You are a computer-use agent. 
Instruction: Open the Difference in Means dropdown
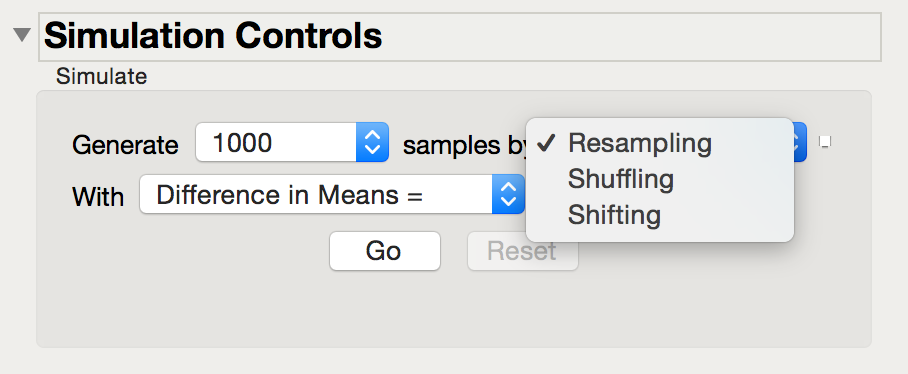pyautogui.click(x=332, y=194)
